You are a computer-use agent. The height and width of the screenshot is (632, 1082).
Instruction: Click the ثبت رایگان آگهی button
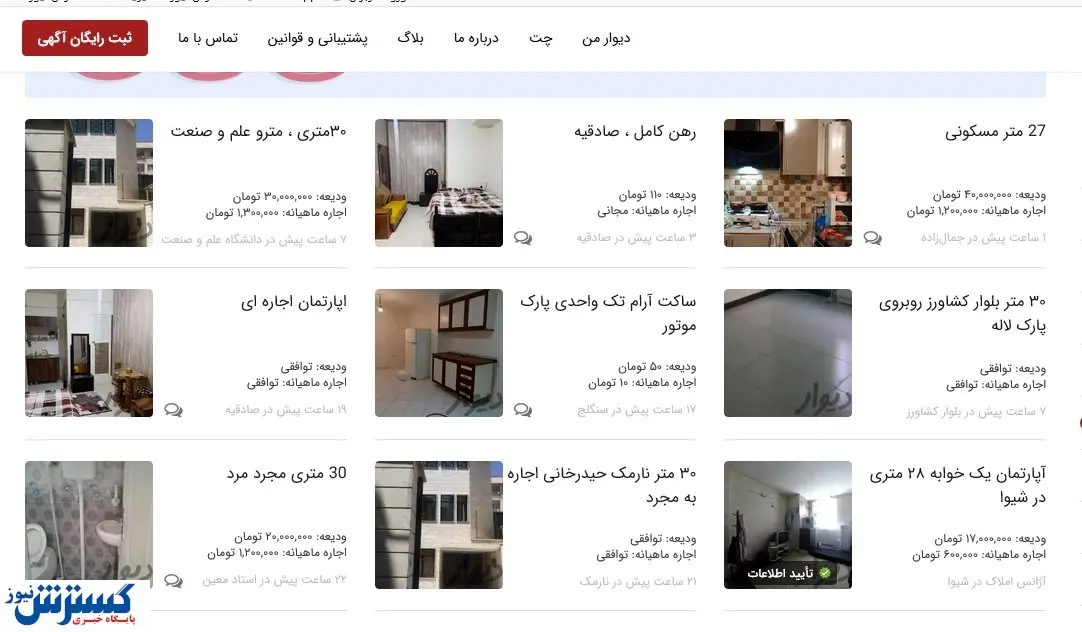coord(85,38)
